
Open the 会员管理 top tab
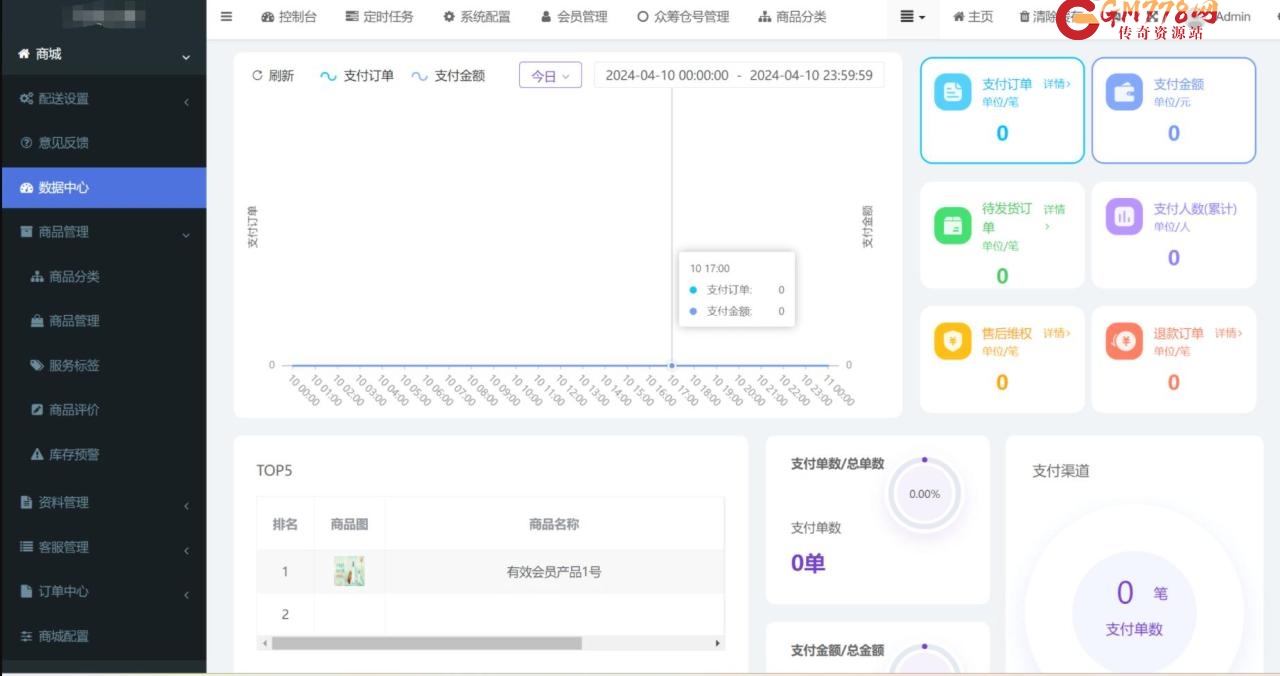[574, 17]
